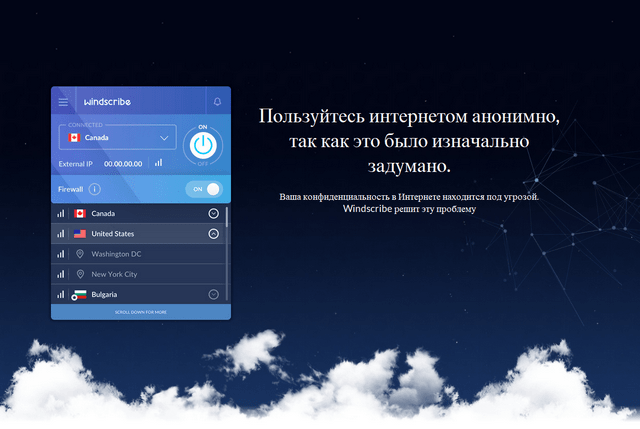Open the hamburger menu in Windscribe
Screen dimensions: 640x429
[63, 102]
